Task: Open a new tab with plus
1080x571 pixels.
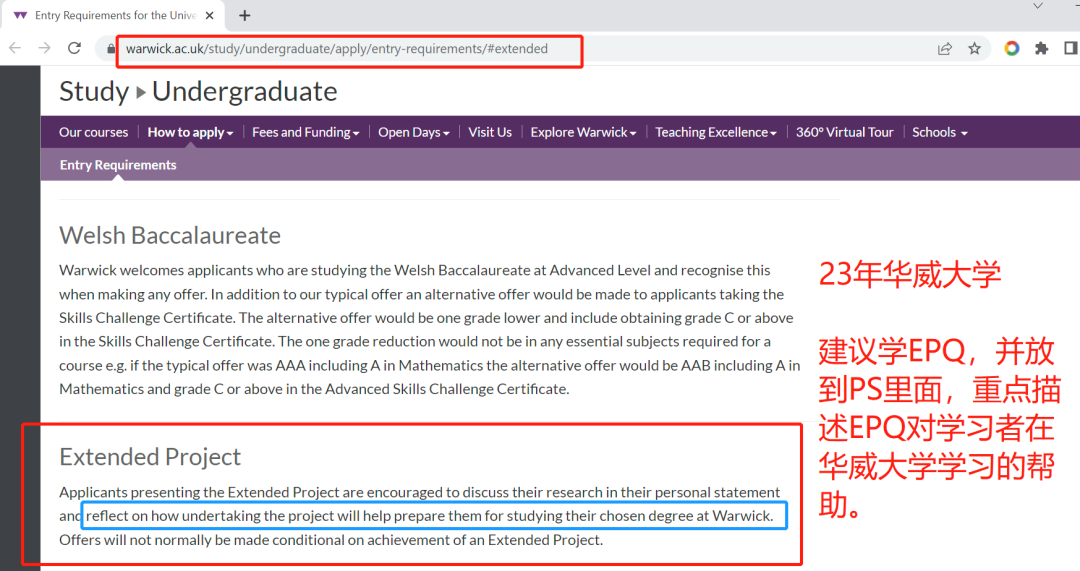Action: (245, 15)
